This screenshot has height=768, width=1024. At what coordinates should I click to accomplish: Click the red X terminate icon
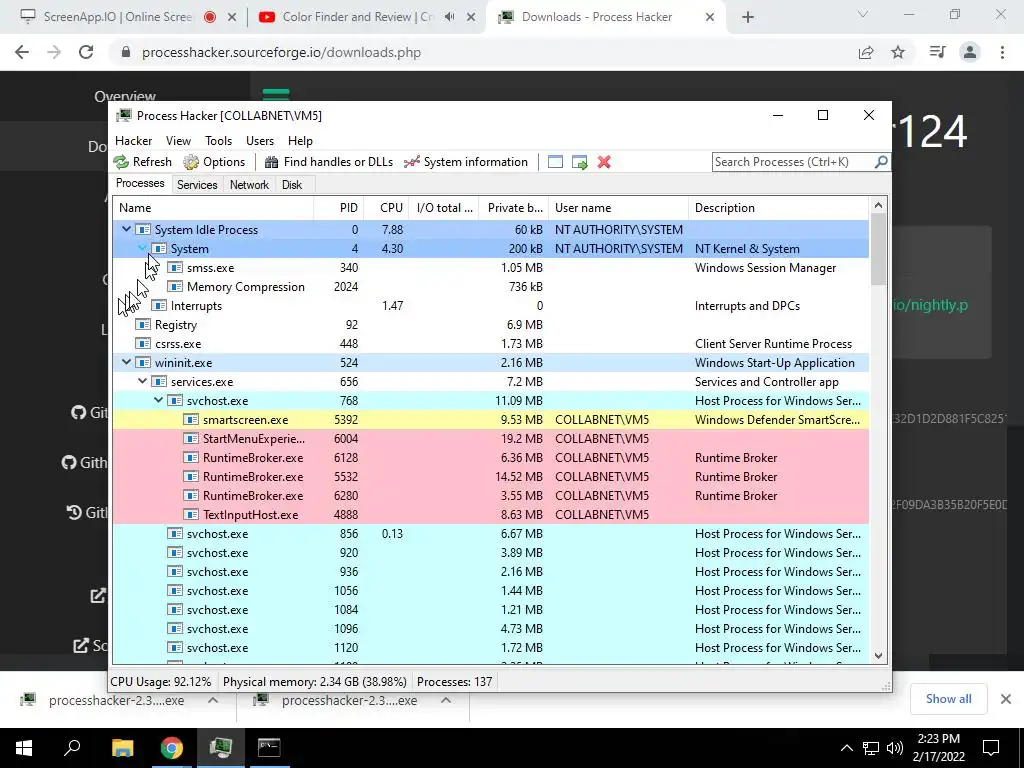point(604,162)
